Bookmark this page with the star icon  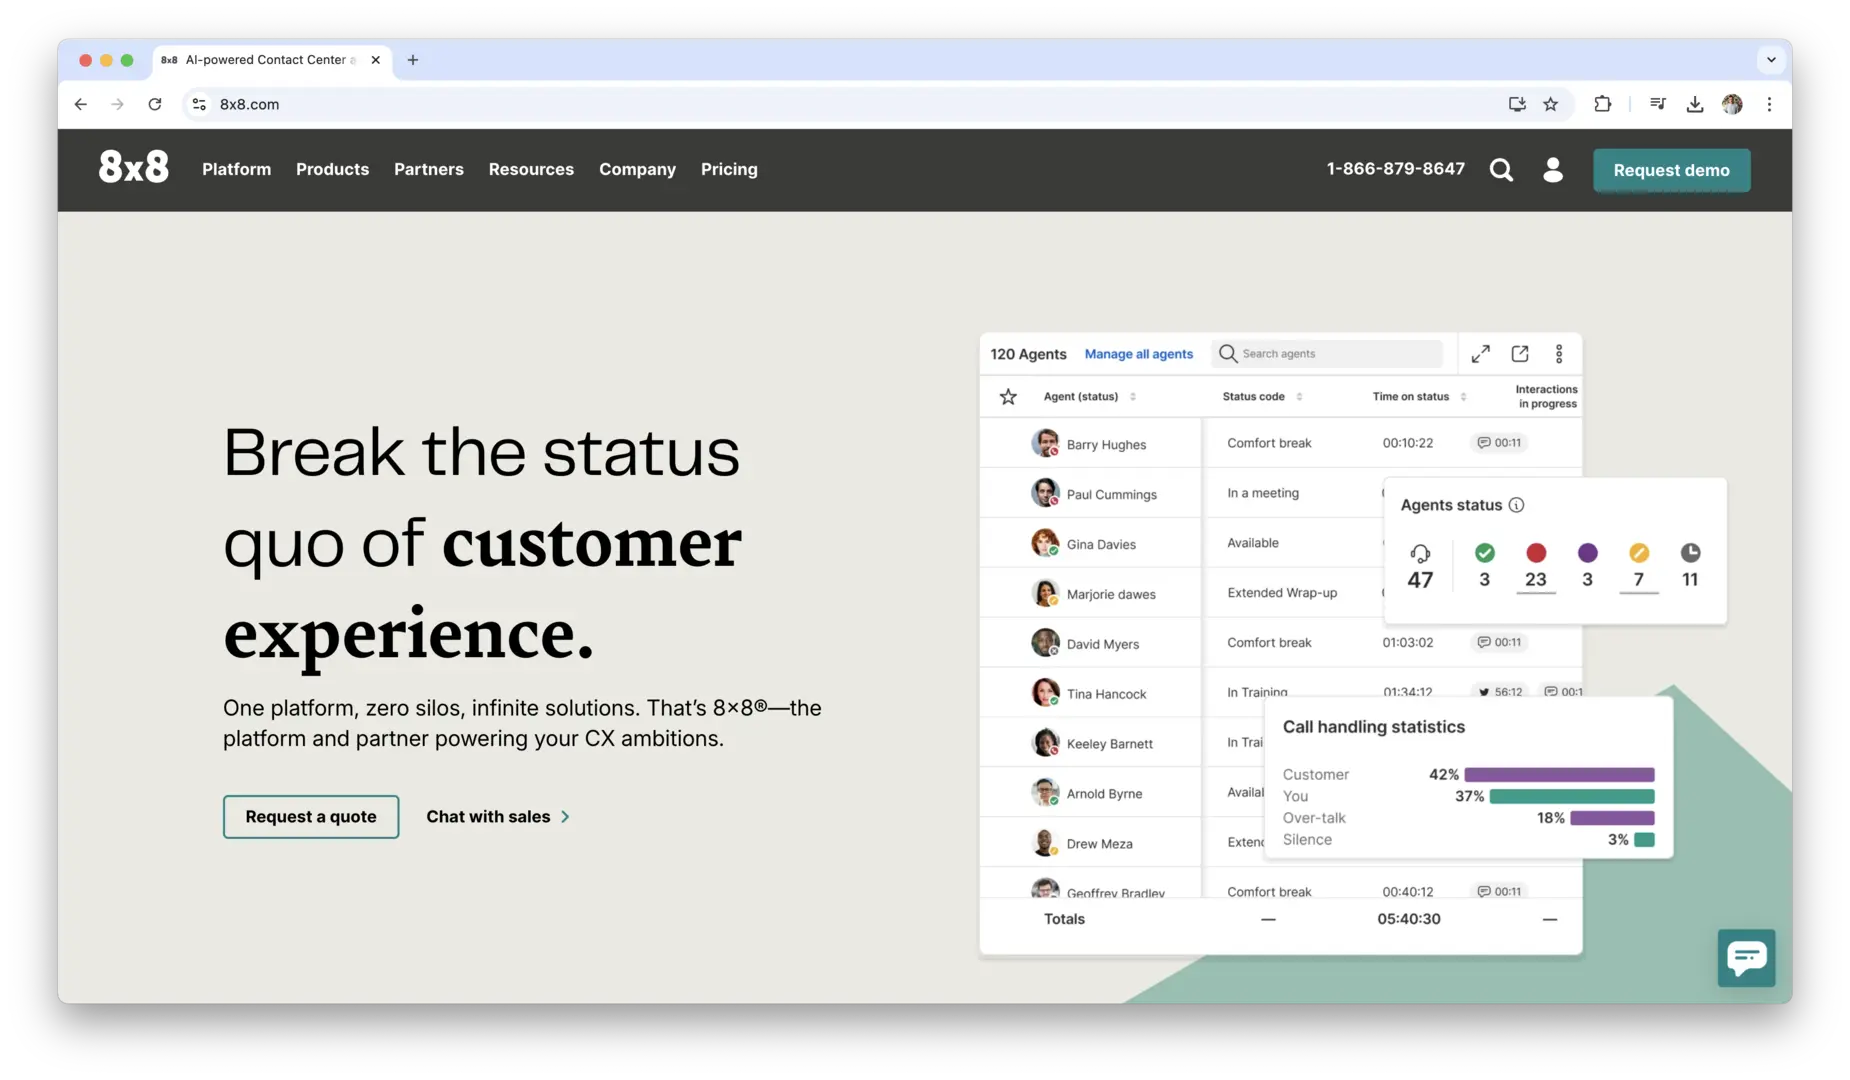[x=1551, y=104]
